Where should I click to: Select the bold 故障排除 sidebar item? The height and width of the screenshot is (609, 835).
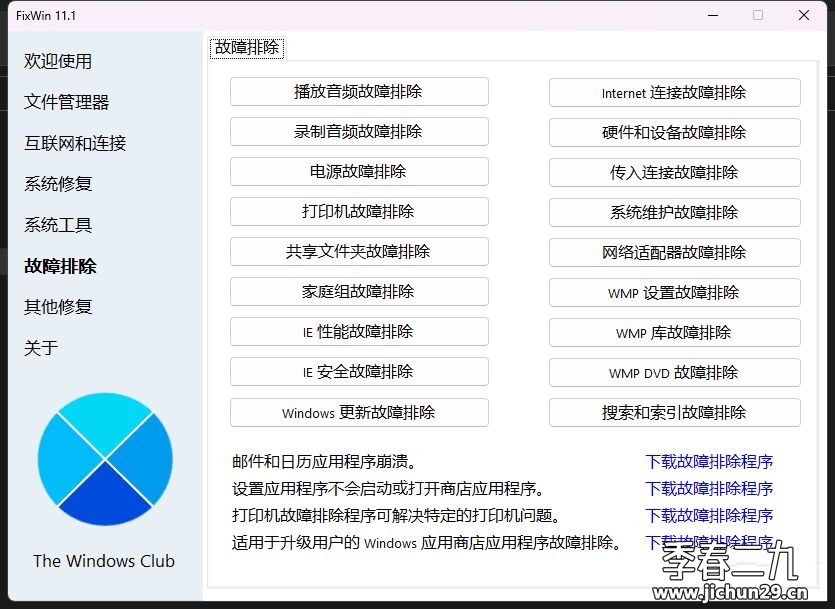(60, 266)
